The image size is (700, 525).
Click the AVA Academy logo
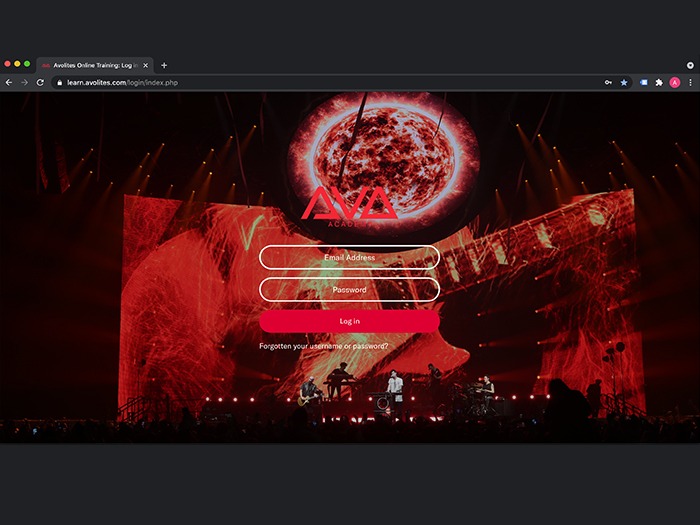349,205
